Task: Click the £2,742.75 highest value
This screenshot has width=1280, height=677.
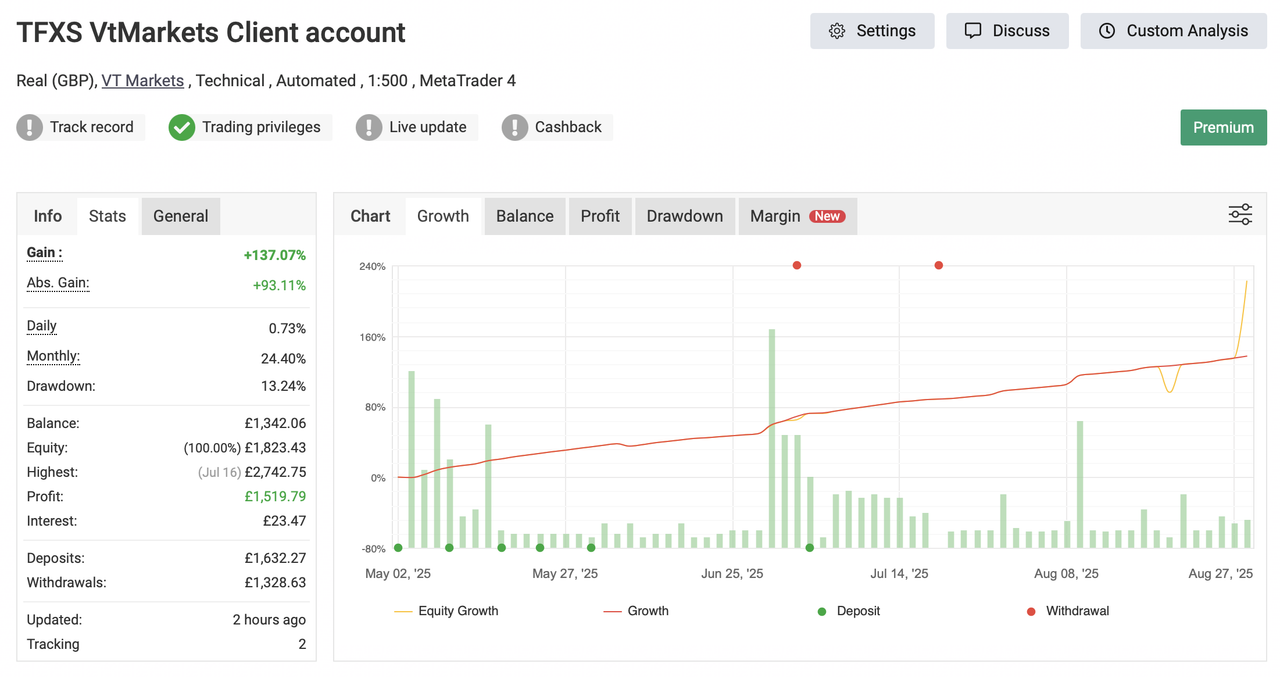Action: pyautogui.click(x=275, y=472)
